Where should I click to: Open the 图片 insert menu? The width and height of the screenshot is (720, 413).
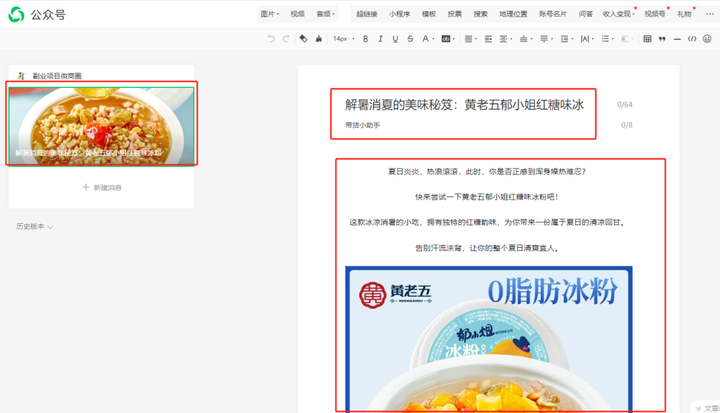pos(270,14)
